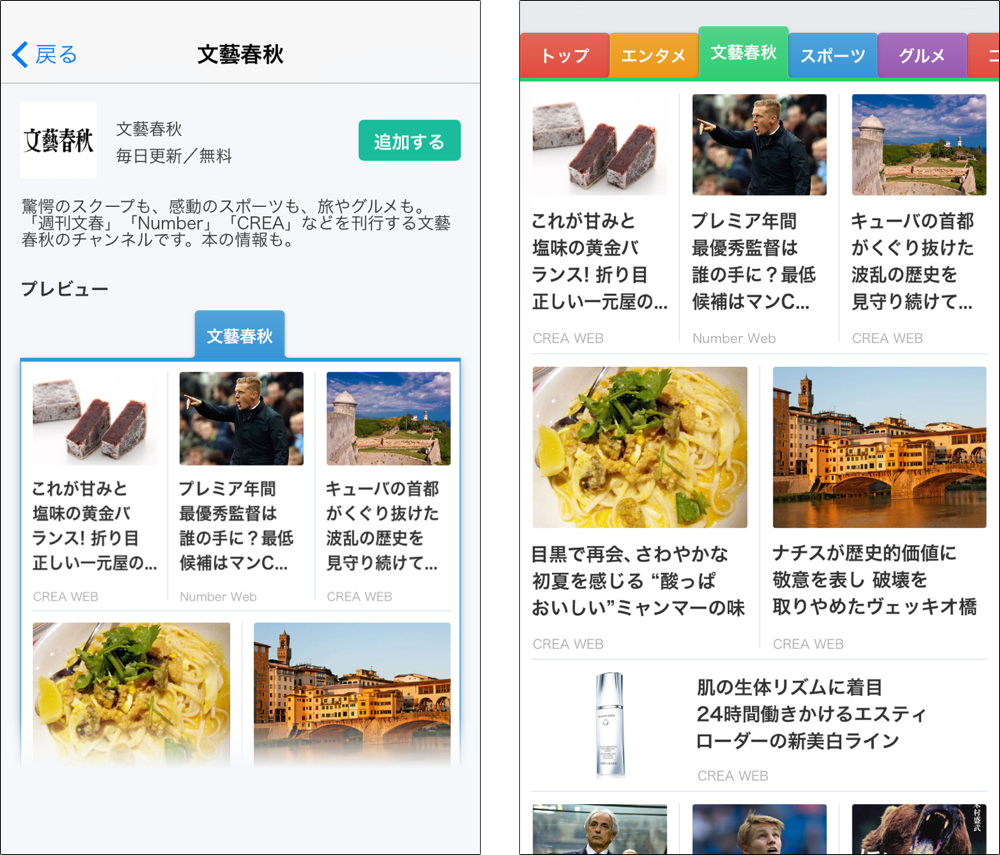Open the gray-haired man in glasses thumbnail

pyautogui.click(x=599, y=829)
